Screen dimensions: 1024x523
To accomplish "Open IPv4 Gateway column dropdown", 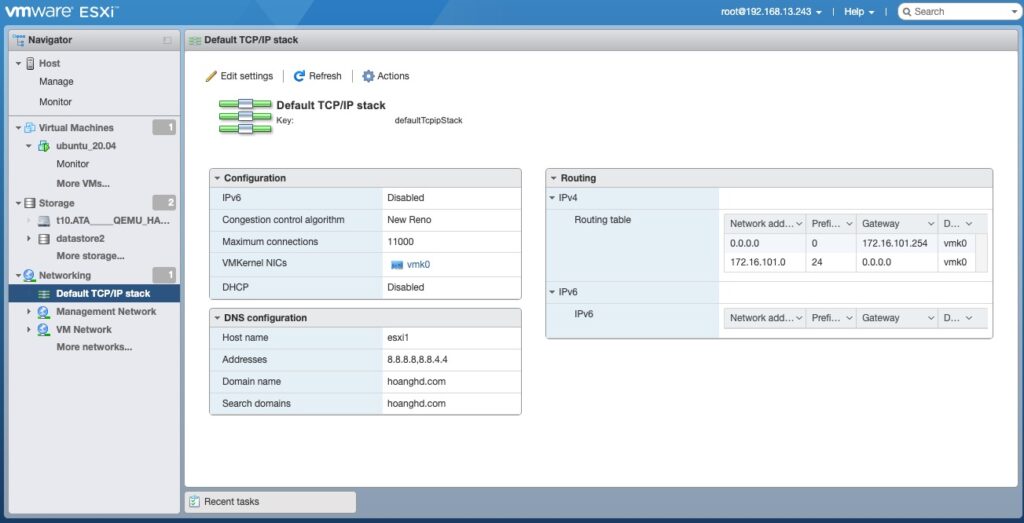I will click(931, 224).
